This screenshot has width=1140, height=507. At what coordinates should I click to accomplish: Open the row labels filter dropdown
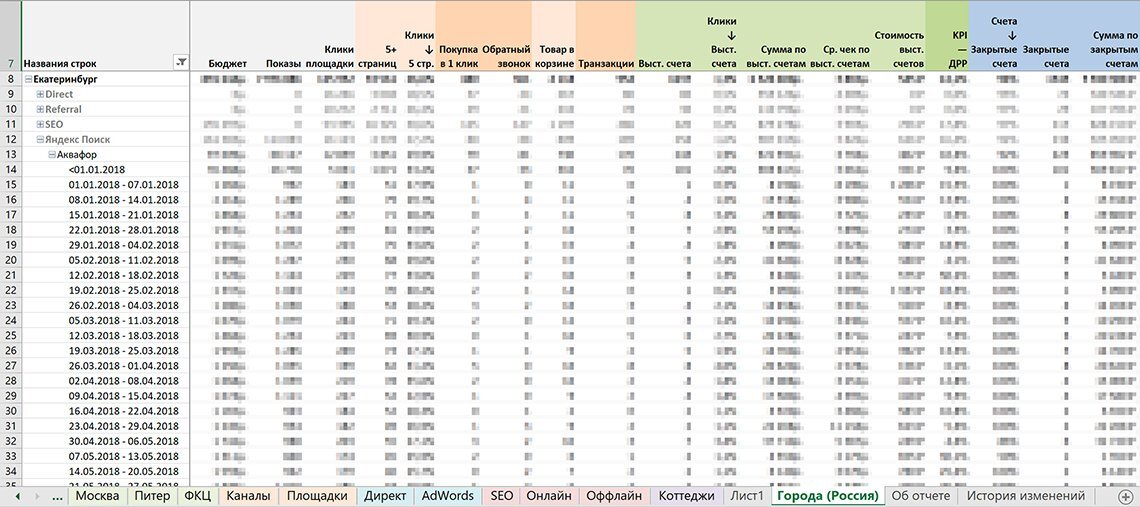pos(181,63)
